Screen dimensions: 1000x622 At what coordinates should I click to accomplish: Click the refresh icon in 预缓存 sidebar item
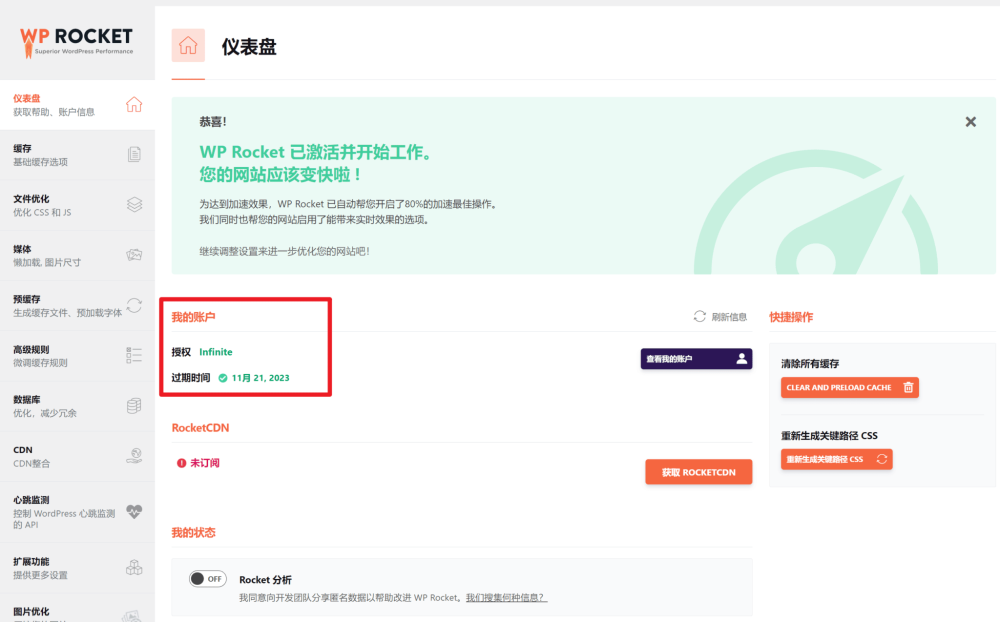click(x=134, y=305)
